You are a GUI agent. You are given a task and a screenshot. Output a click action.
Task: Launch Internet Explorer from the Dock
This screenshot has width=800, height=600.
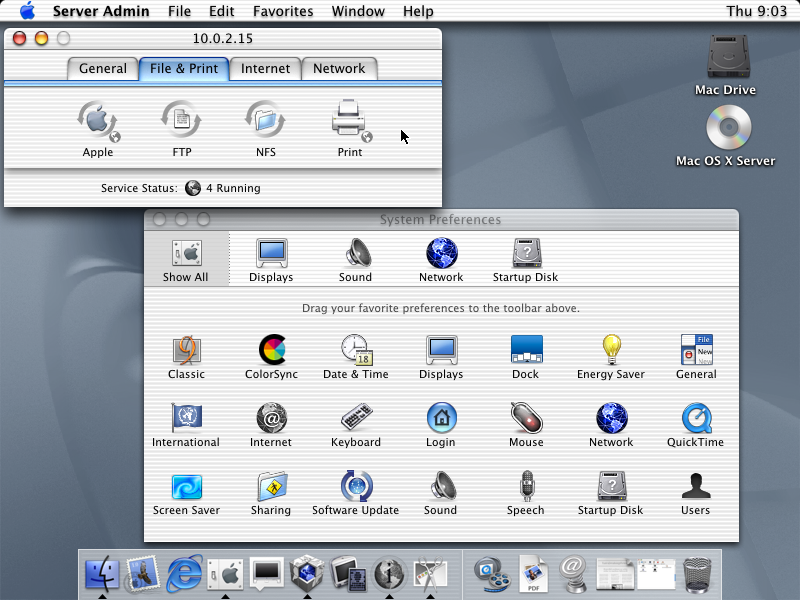184,574
